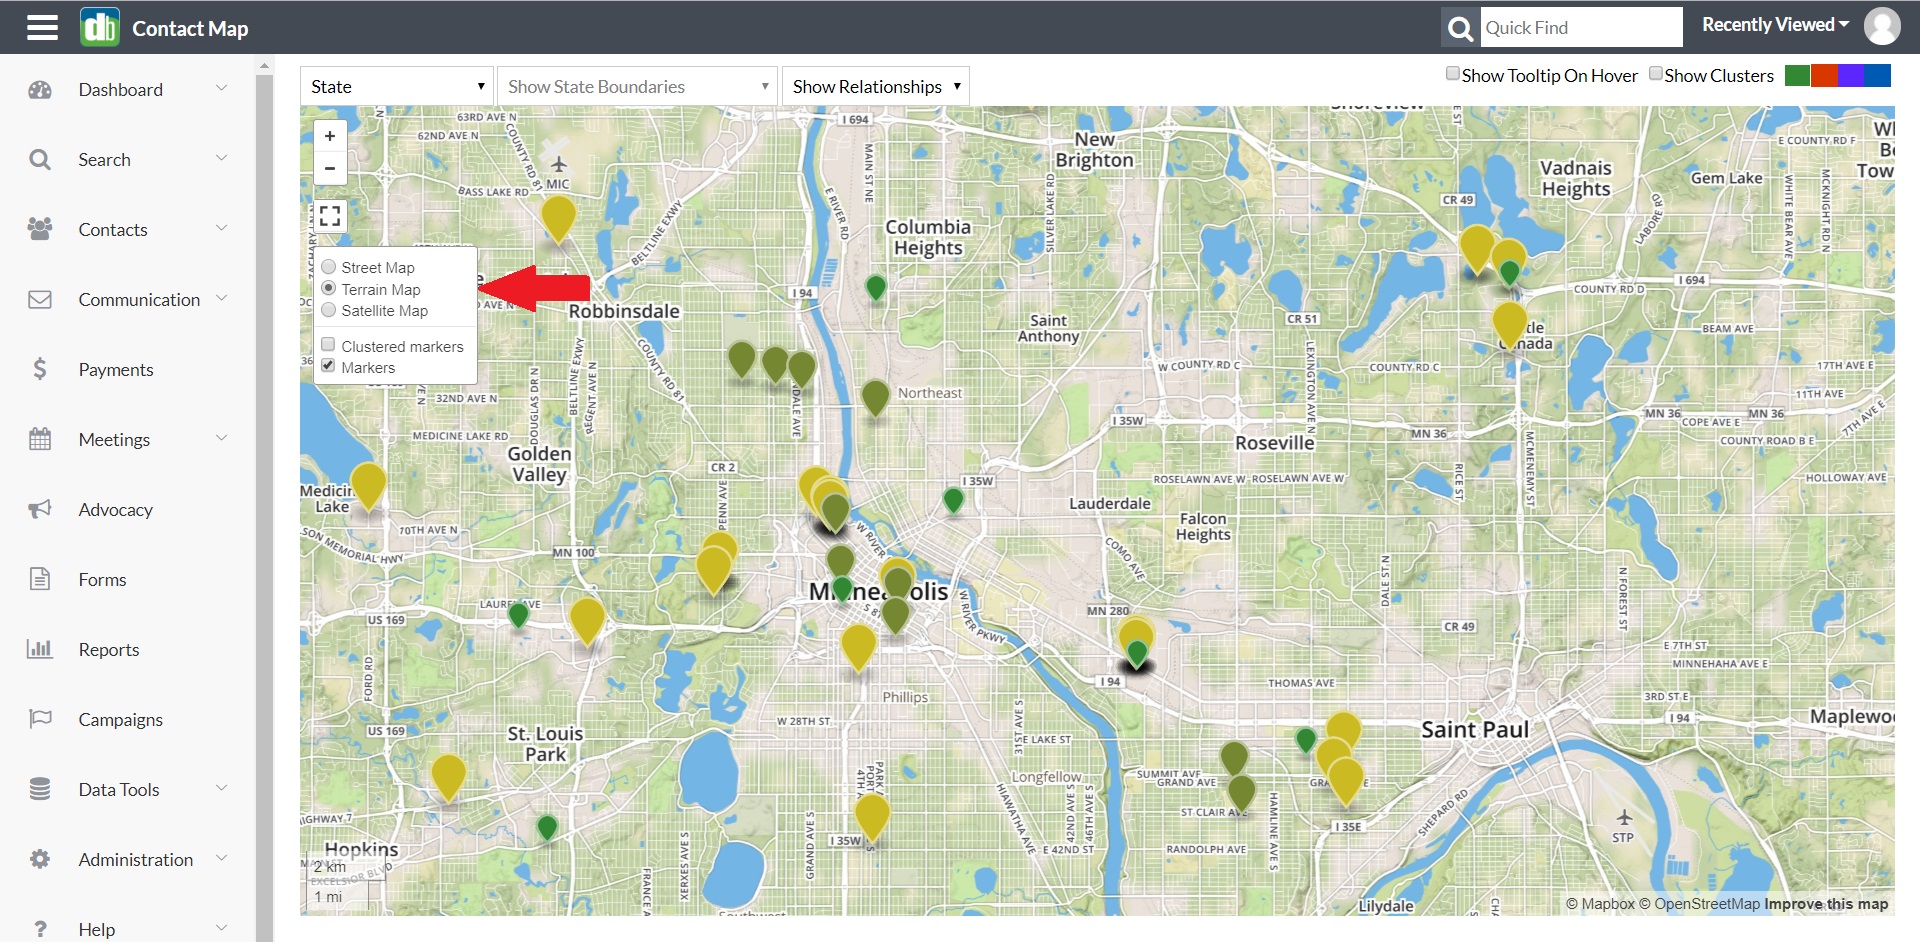Click the purple legend color swatch
The width and height of the screenshot is (1920, 942).
pos(1851,75)
